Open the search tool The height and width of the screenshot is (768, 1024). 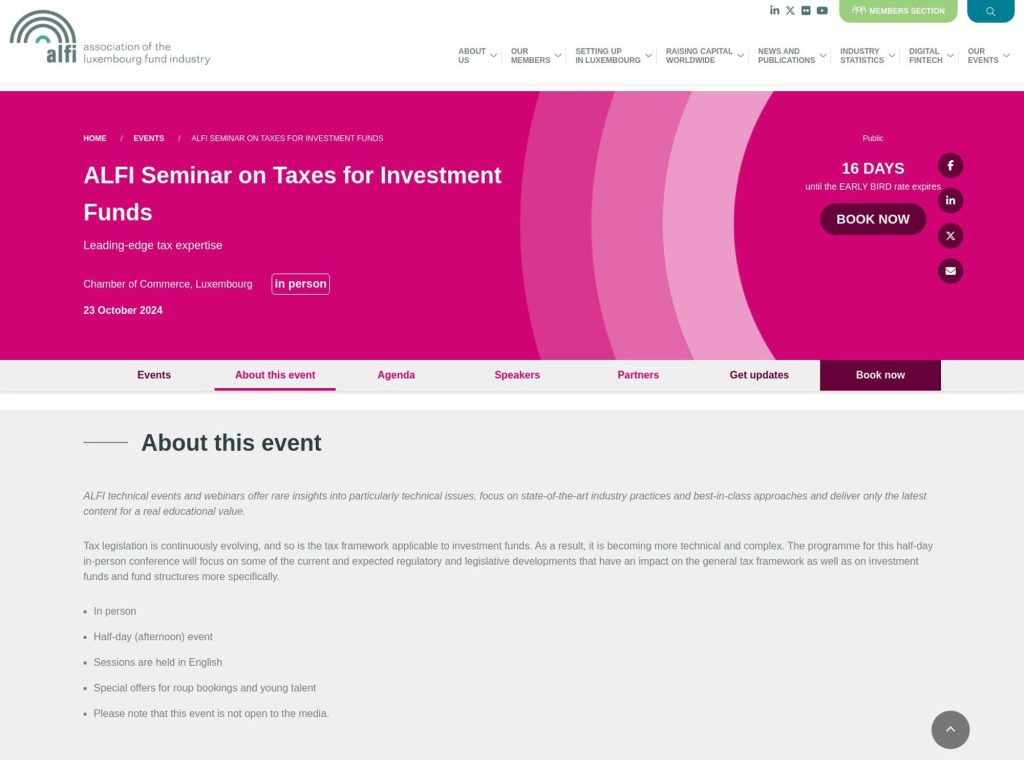coord(990,10)
